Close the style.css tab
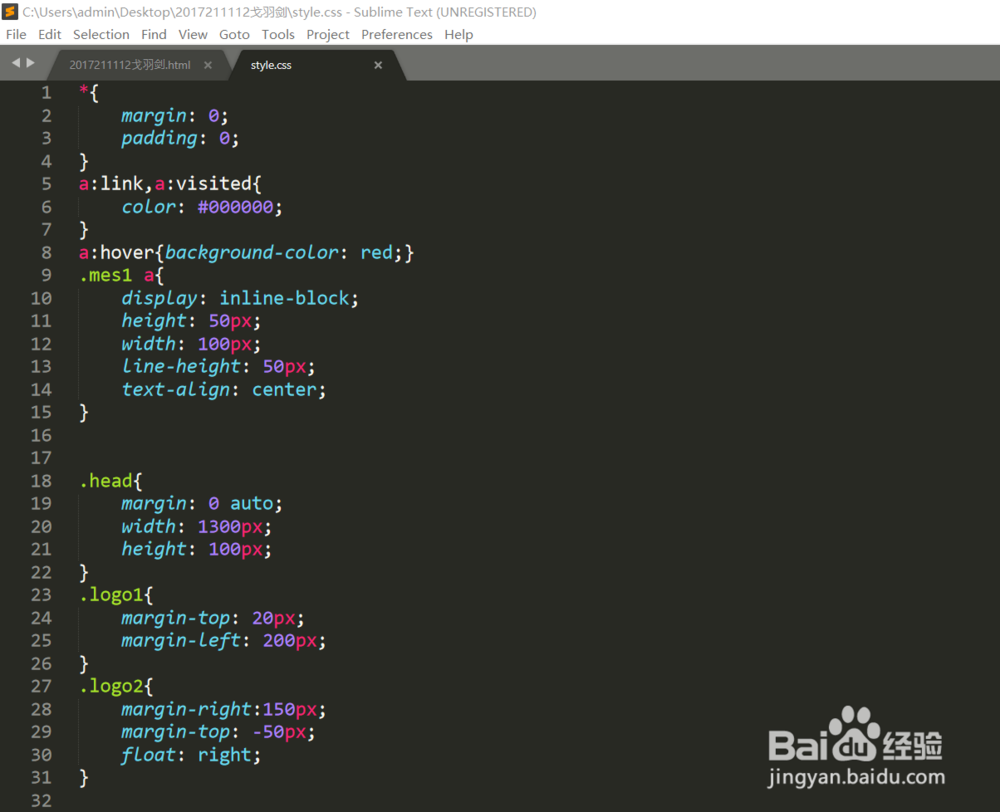This screenshot has height=812, width=1000. [x=378, y=65]
